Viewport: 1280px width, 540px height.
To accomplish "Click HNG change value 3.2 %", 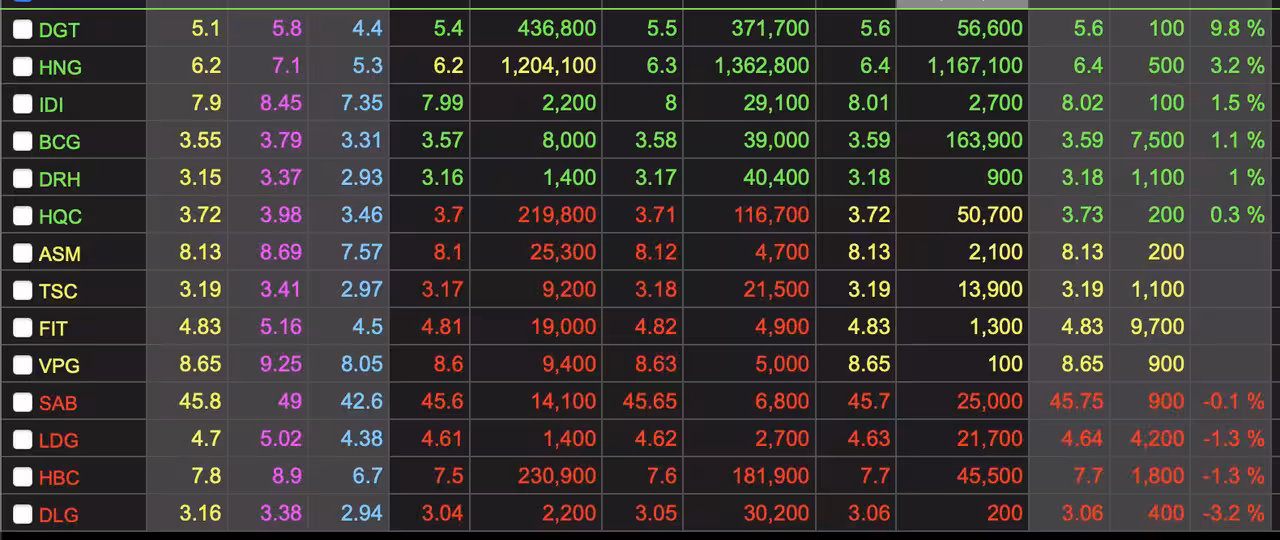I will 1237,66.
